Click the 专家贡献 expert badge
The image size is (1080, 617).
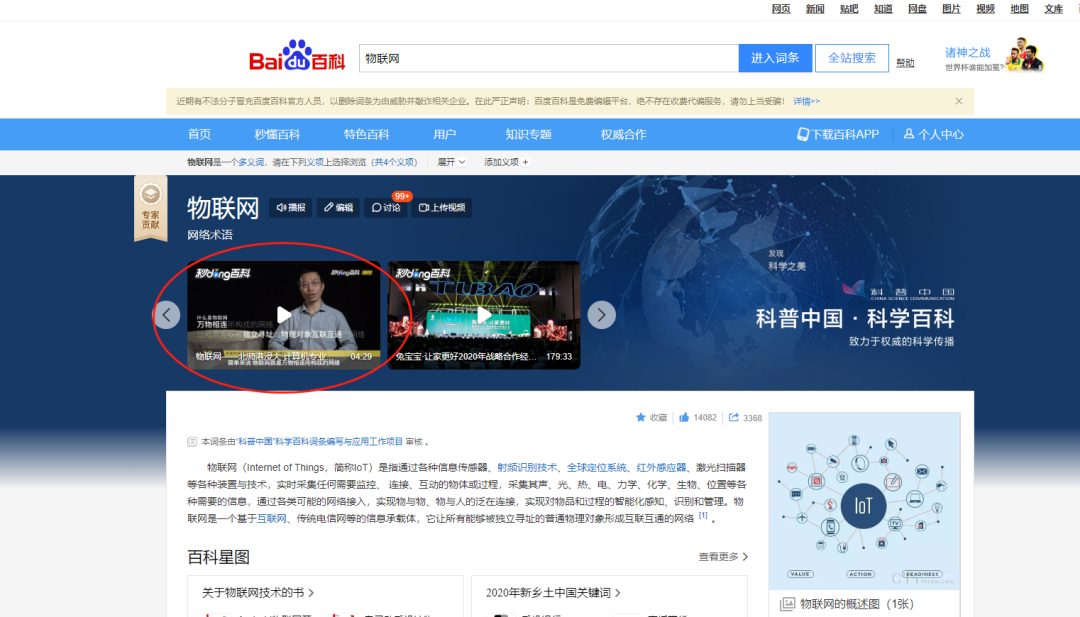150,209
